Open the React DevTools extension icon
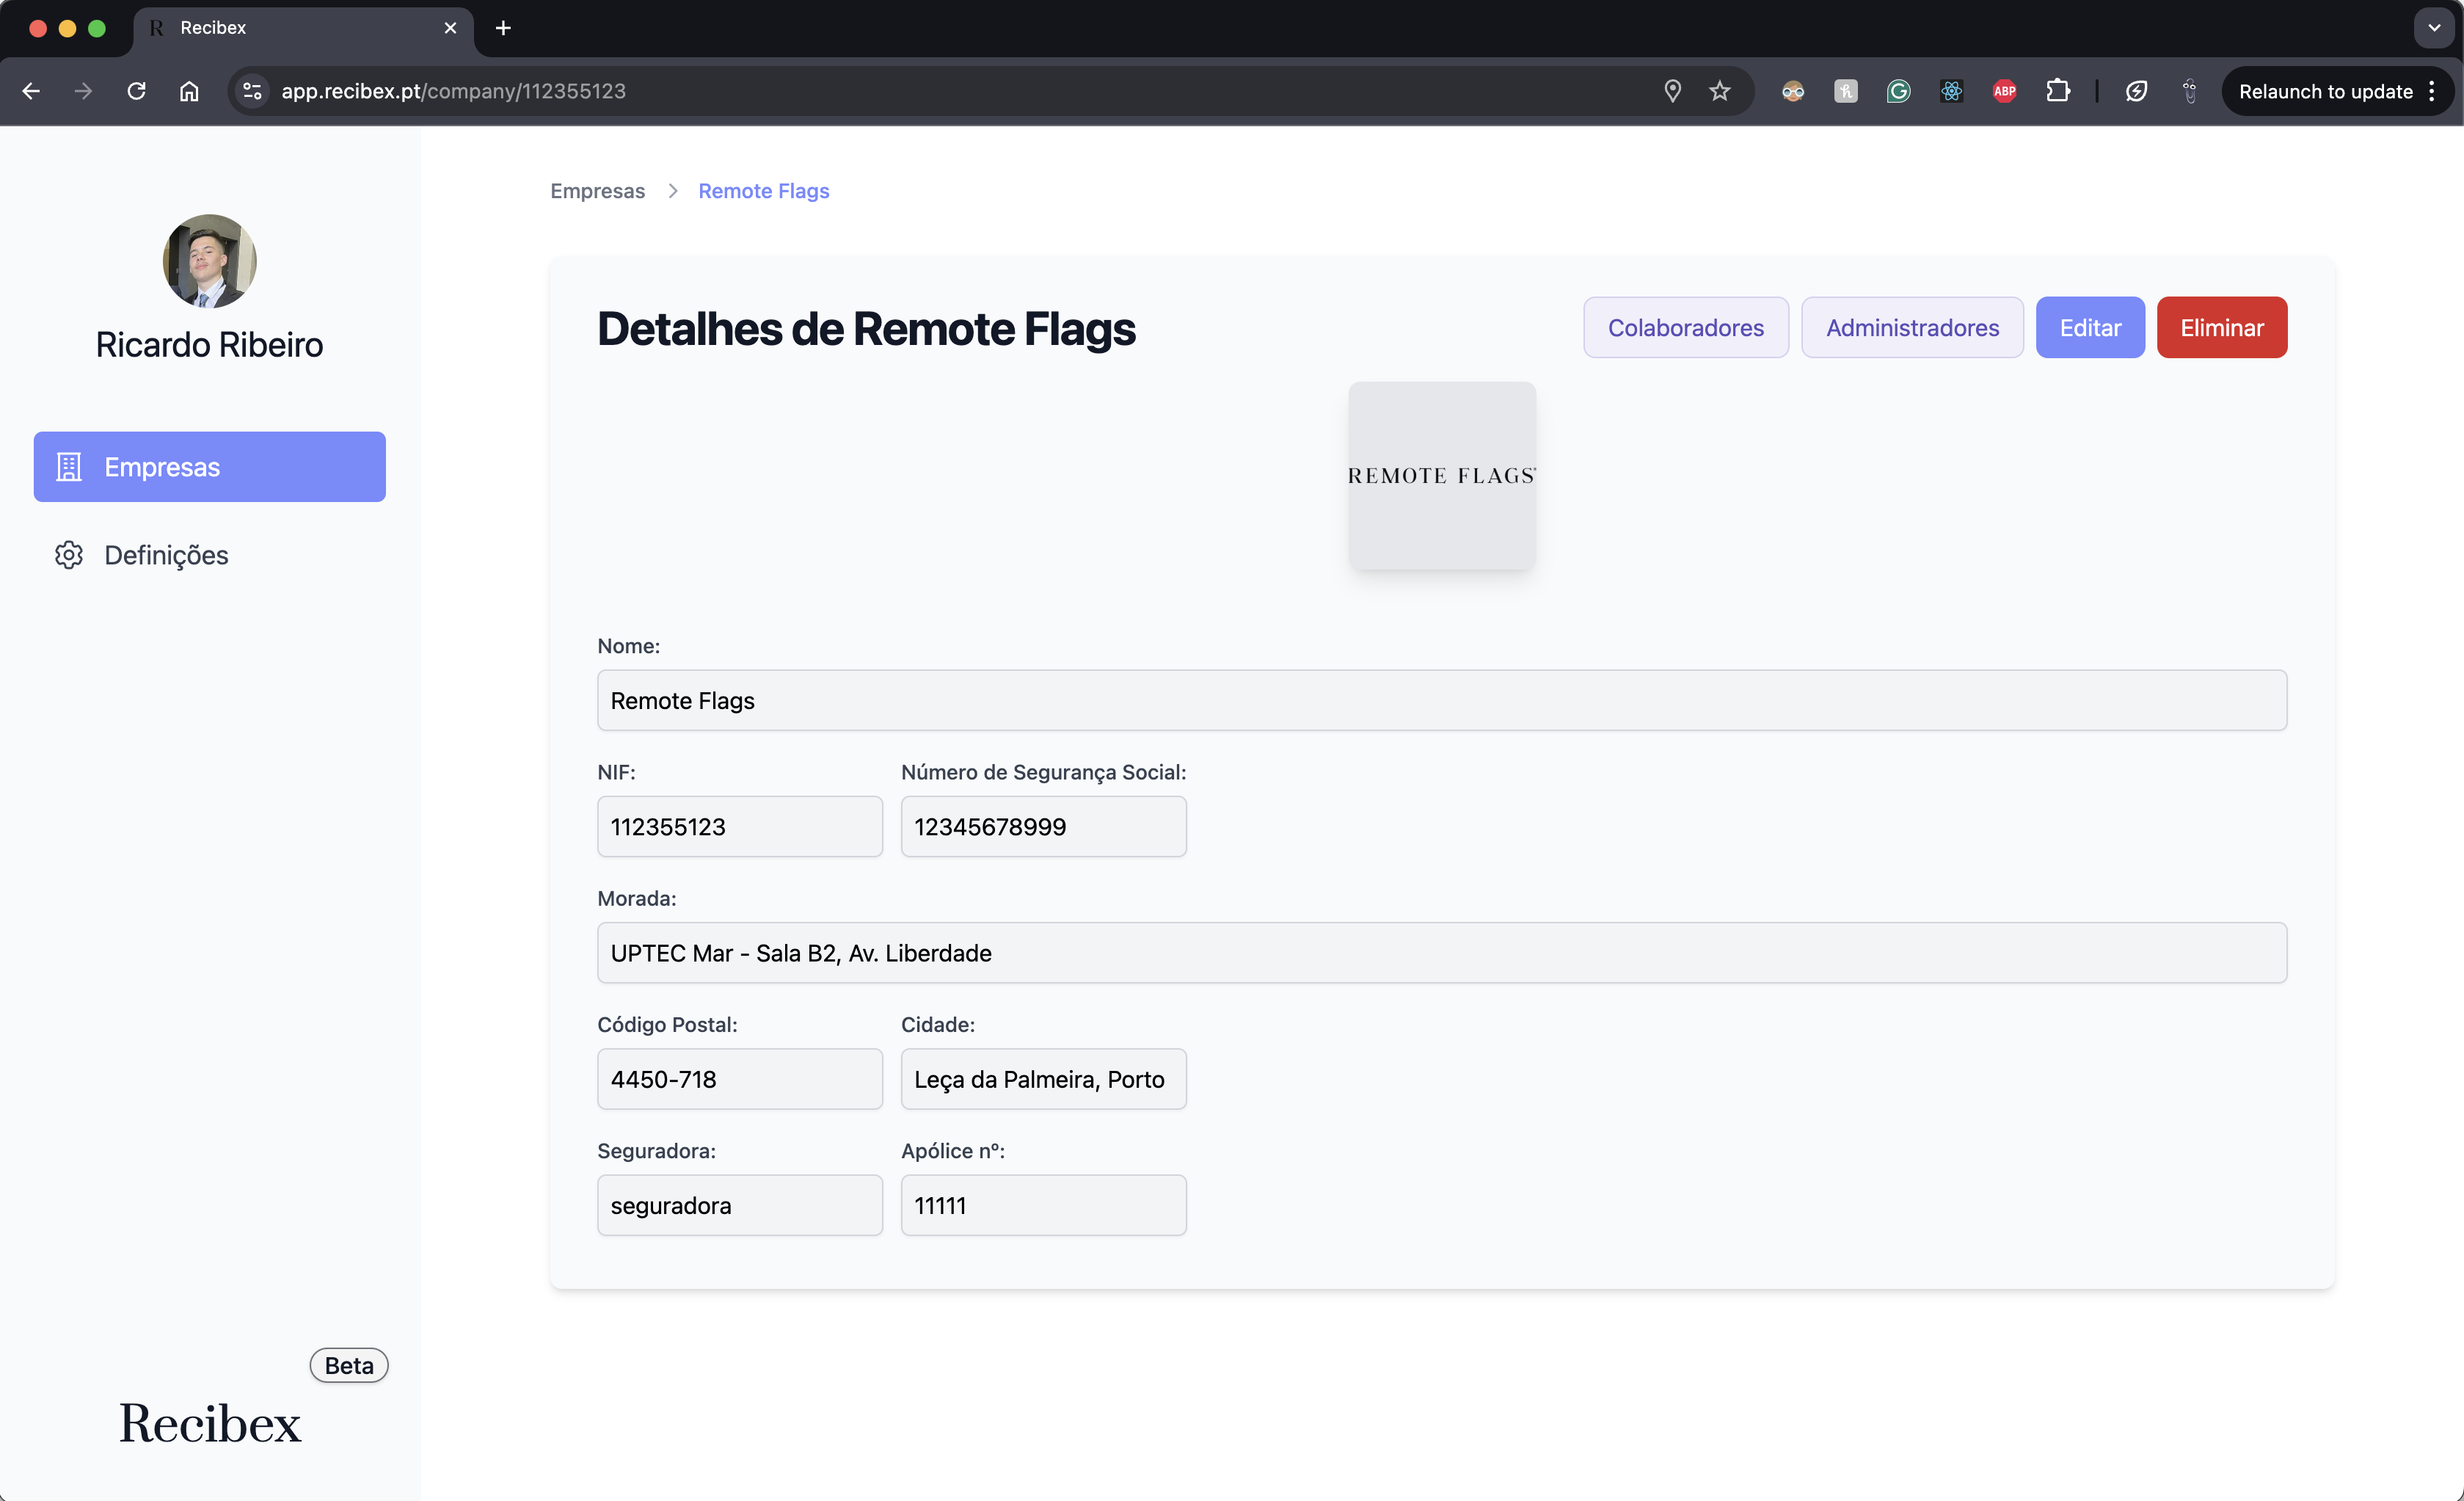The height and width of the screenshot is (1501, 2464). tap(1951, 91)
